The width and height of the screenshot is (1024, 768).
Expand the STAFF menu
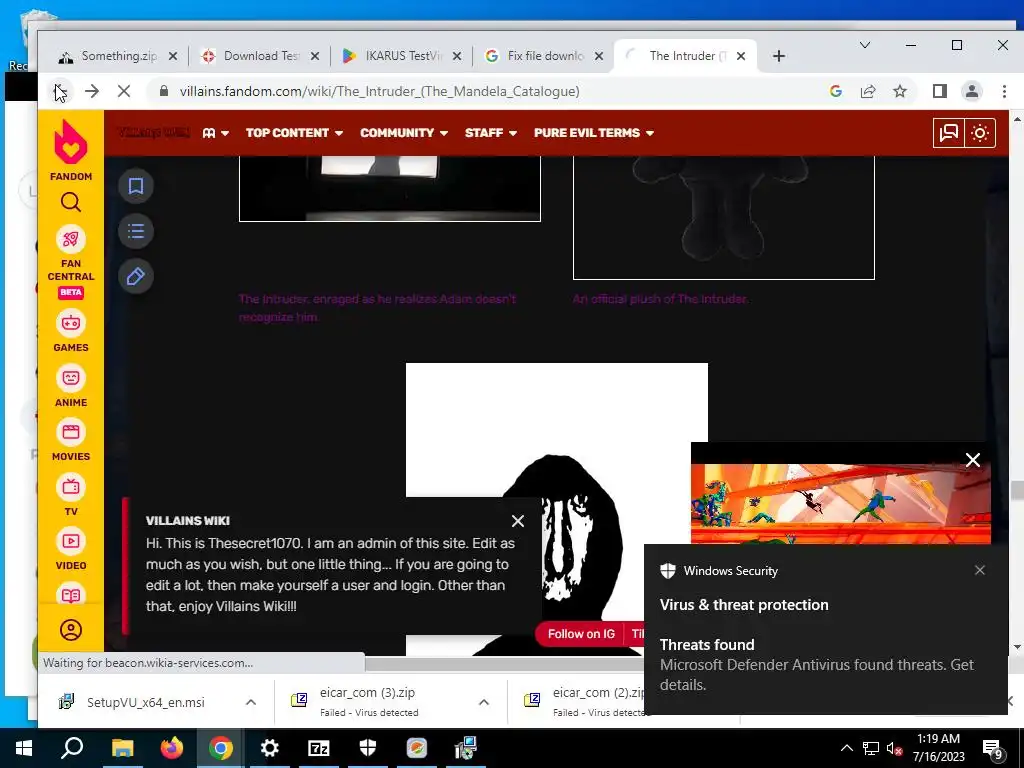(491, 133)
